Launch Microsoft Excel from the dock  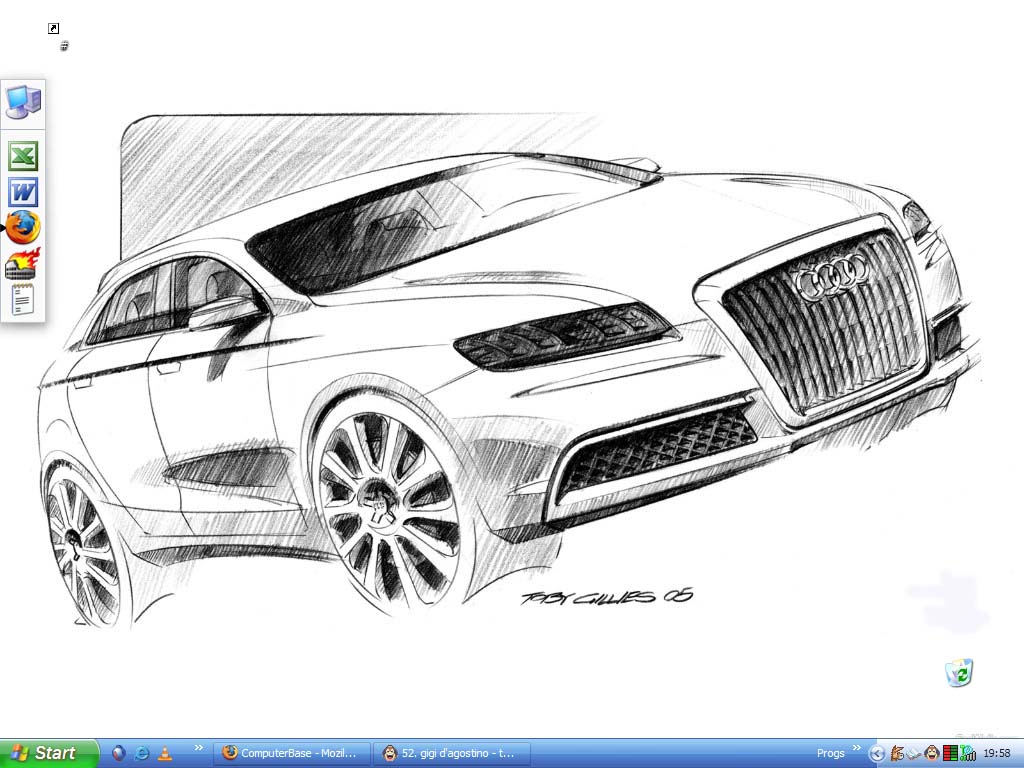[x=24, y=156]
